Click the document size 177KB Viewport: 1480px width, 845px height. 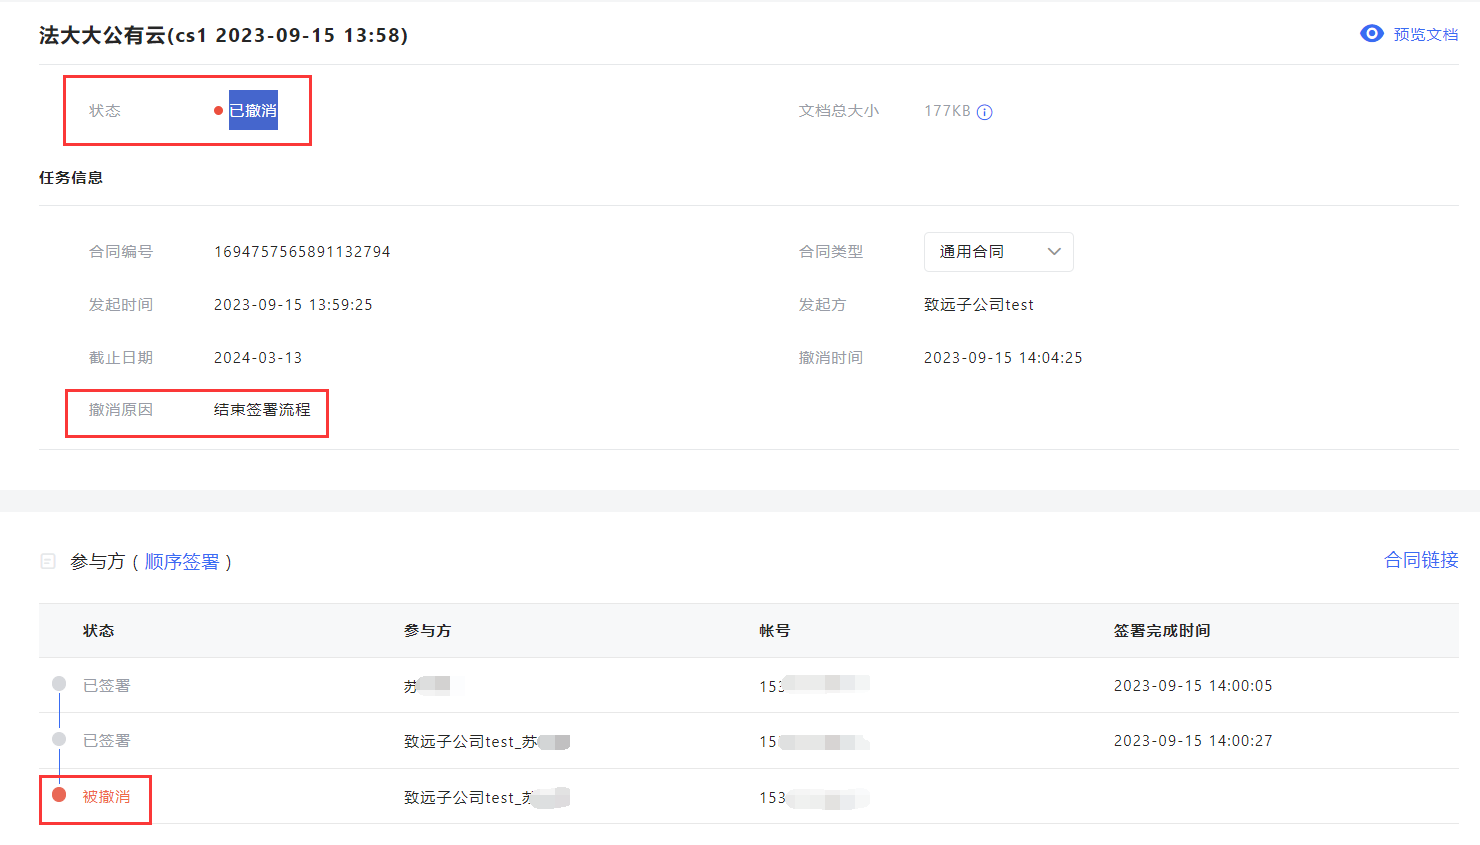tap(947, 111)
